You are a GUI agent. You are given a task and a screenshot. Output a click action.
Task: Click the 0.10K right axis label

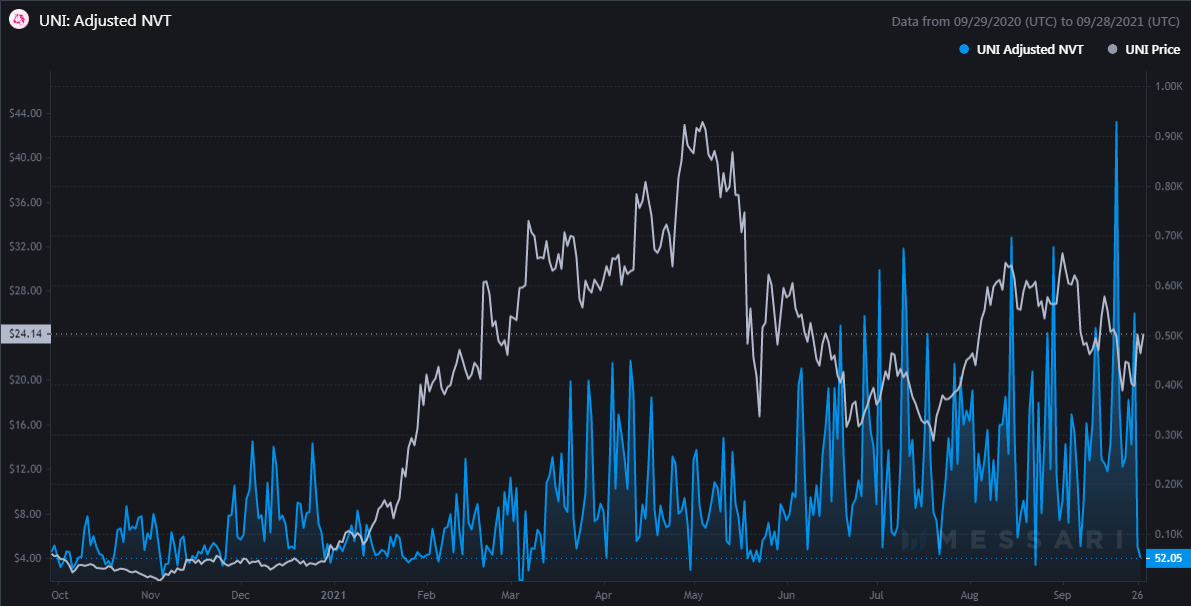pyautogui.click(x=1168, y=535)
